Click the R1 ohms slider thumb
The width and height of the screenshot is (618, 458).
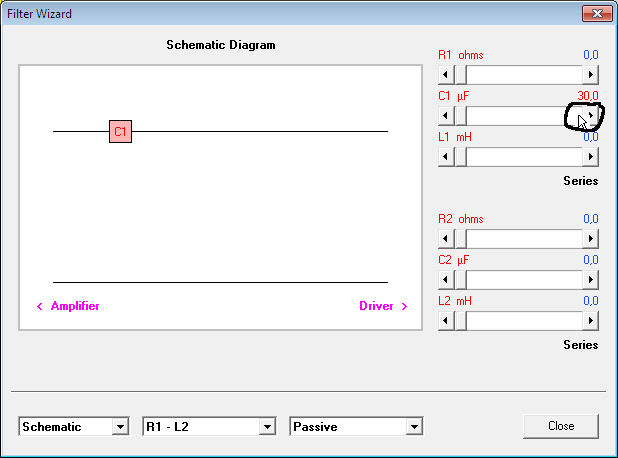pyautogui.click(x=460, y=75)
